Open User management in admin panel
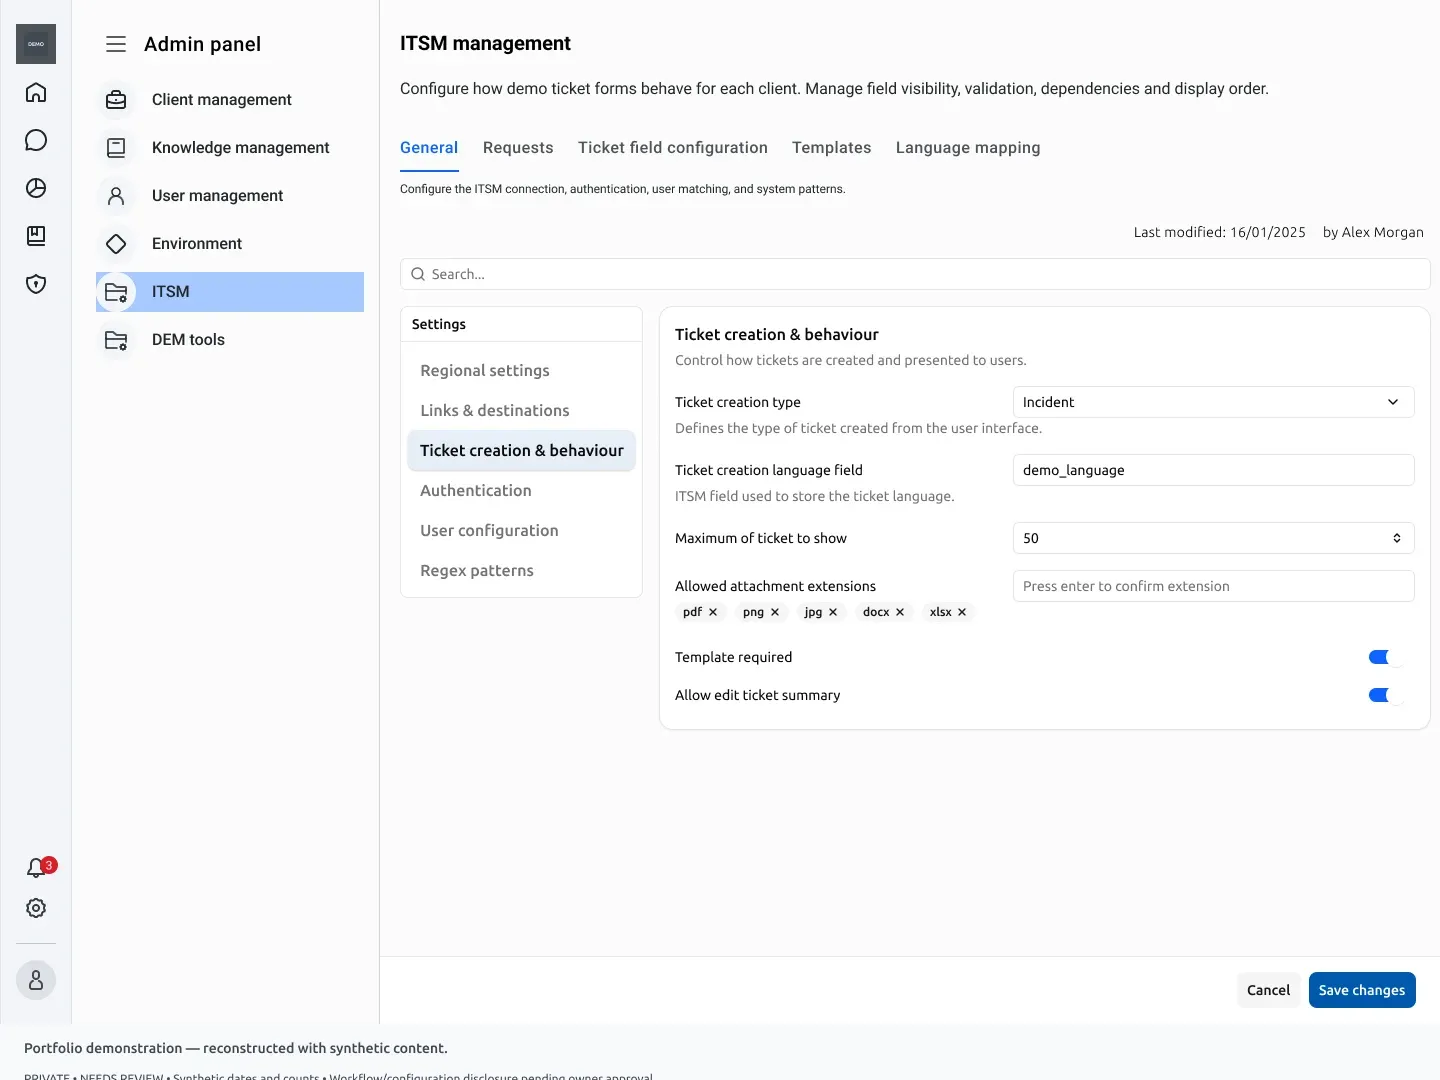 (x=230, y=196)
